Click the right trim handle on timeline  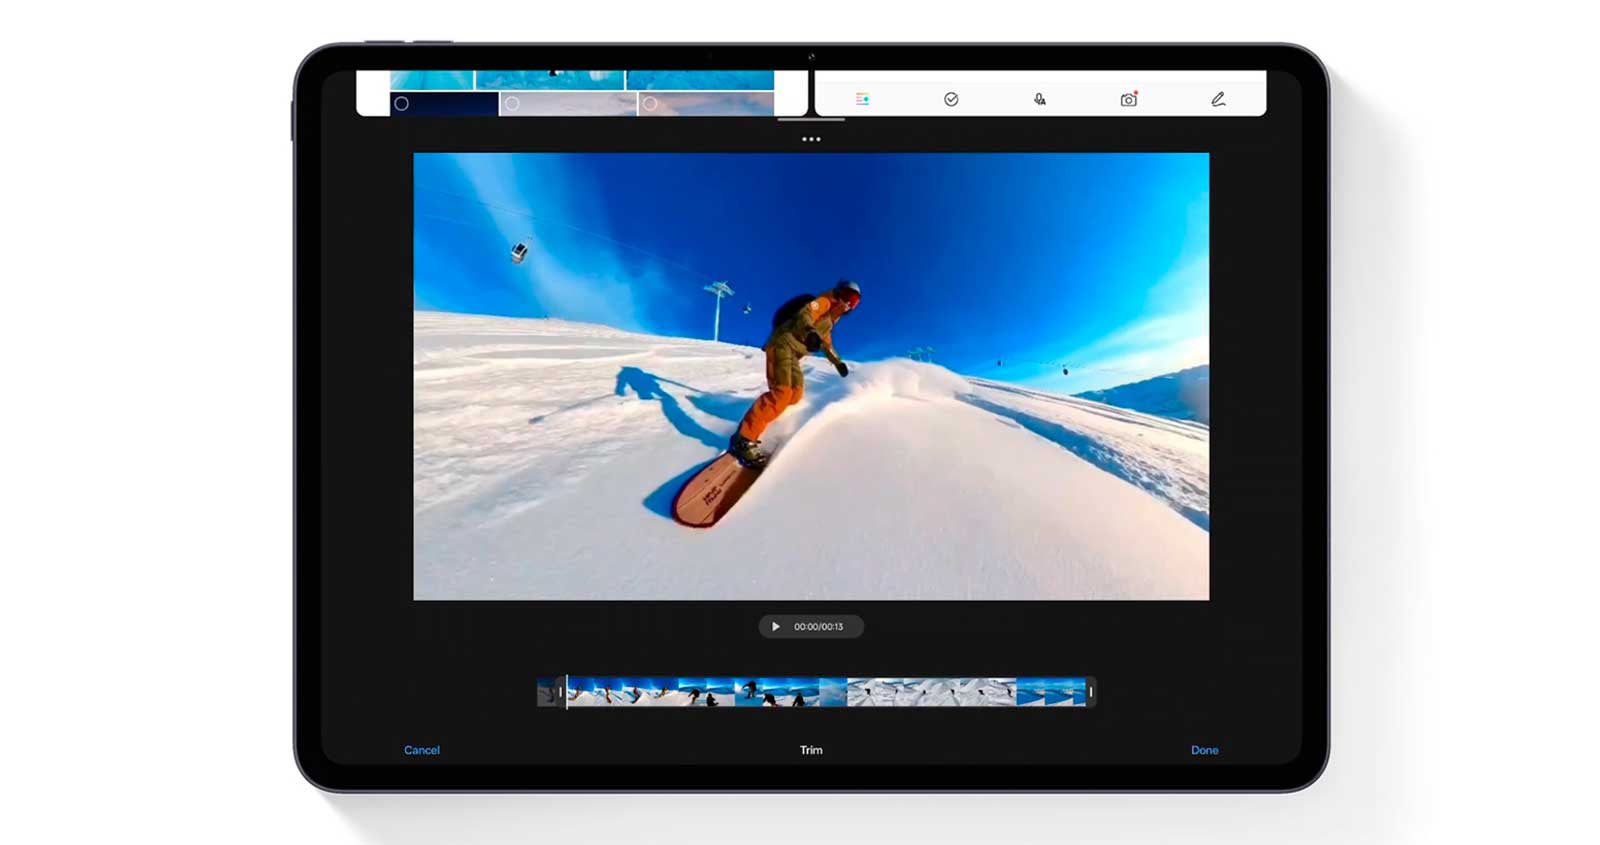[1091, 692]
